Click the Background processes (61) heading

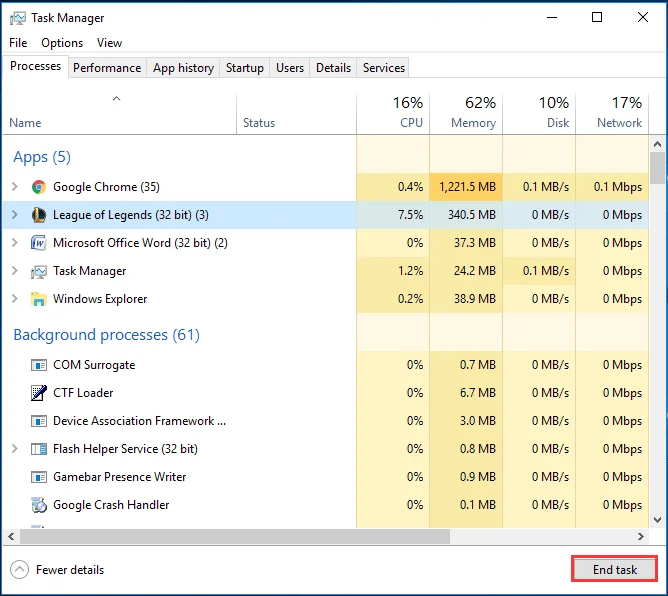coord(107,335)
